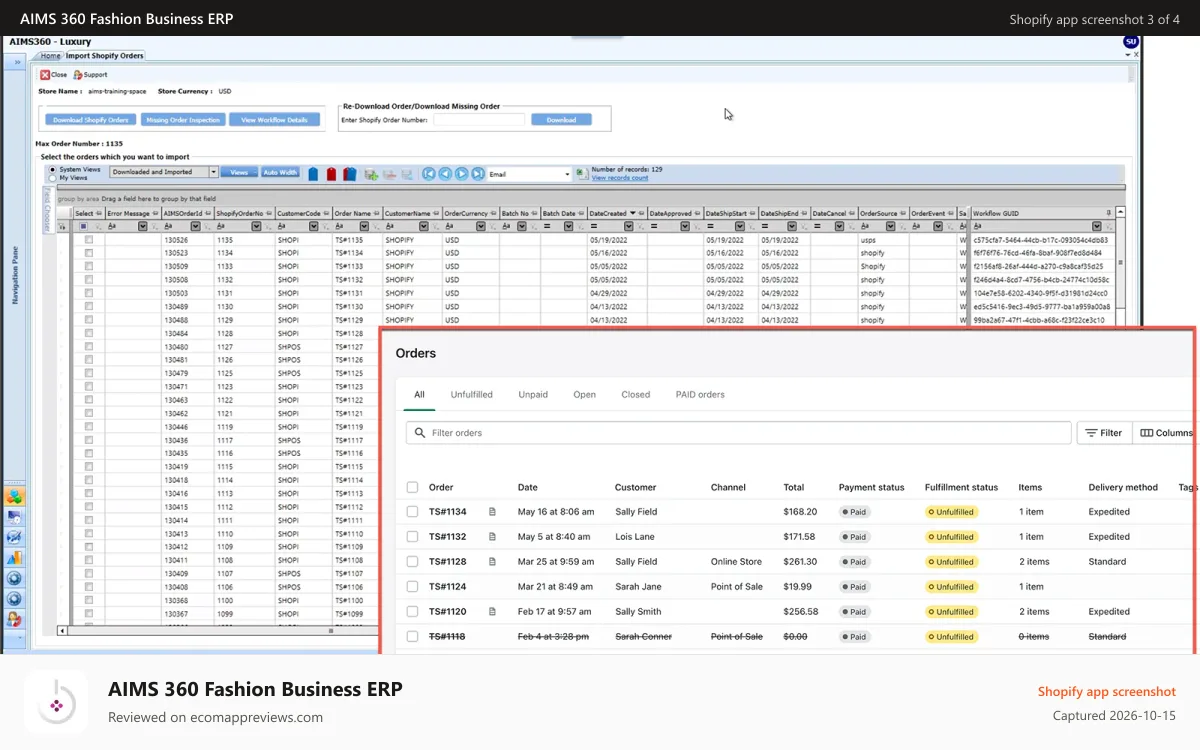Open document note icon for order TS#1132

(492, 537)
